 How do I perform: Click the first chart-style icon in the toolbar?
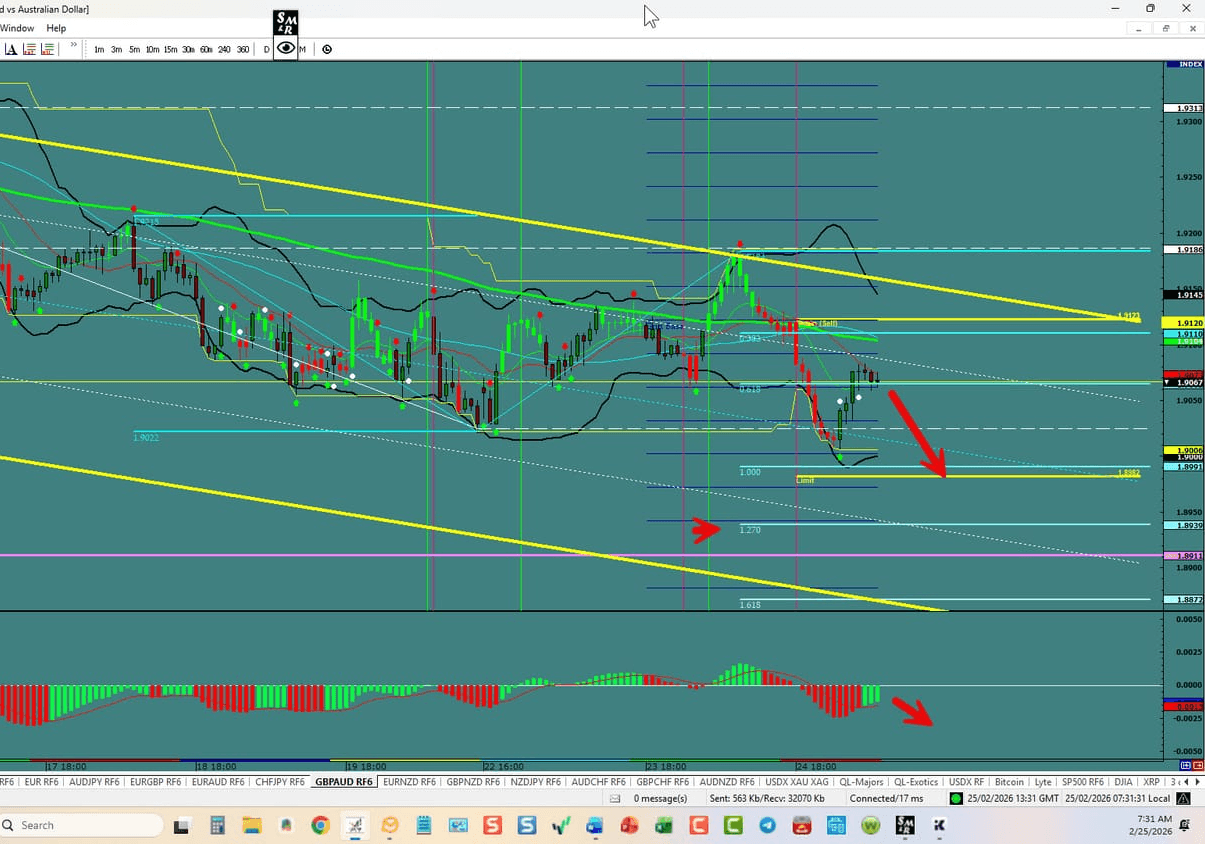(x=30, y=49)
